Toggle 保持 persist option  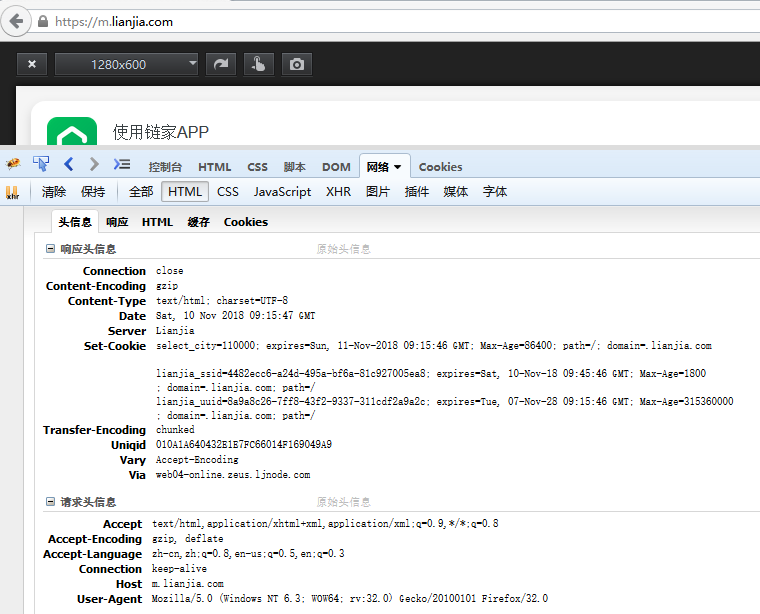[x=93, y=192]
